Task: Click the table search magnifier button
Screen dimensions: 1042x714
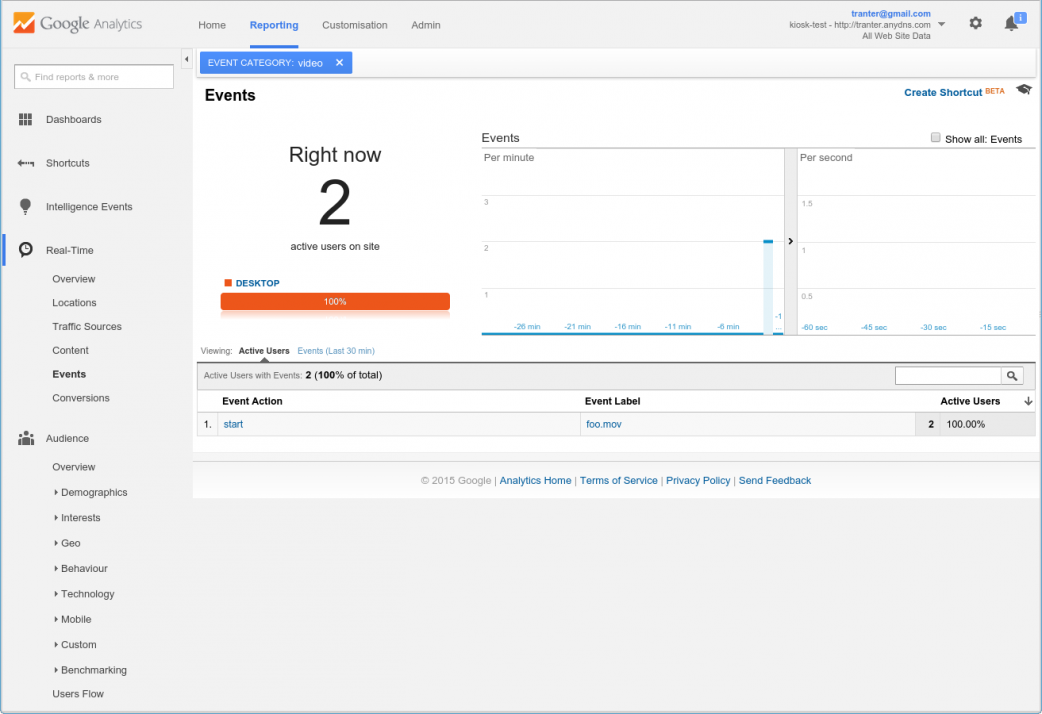Action: [1013, 376]
